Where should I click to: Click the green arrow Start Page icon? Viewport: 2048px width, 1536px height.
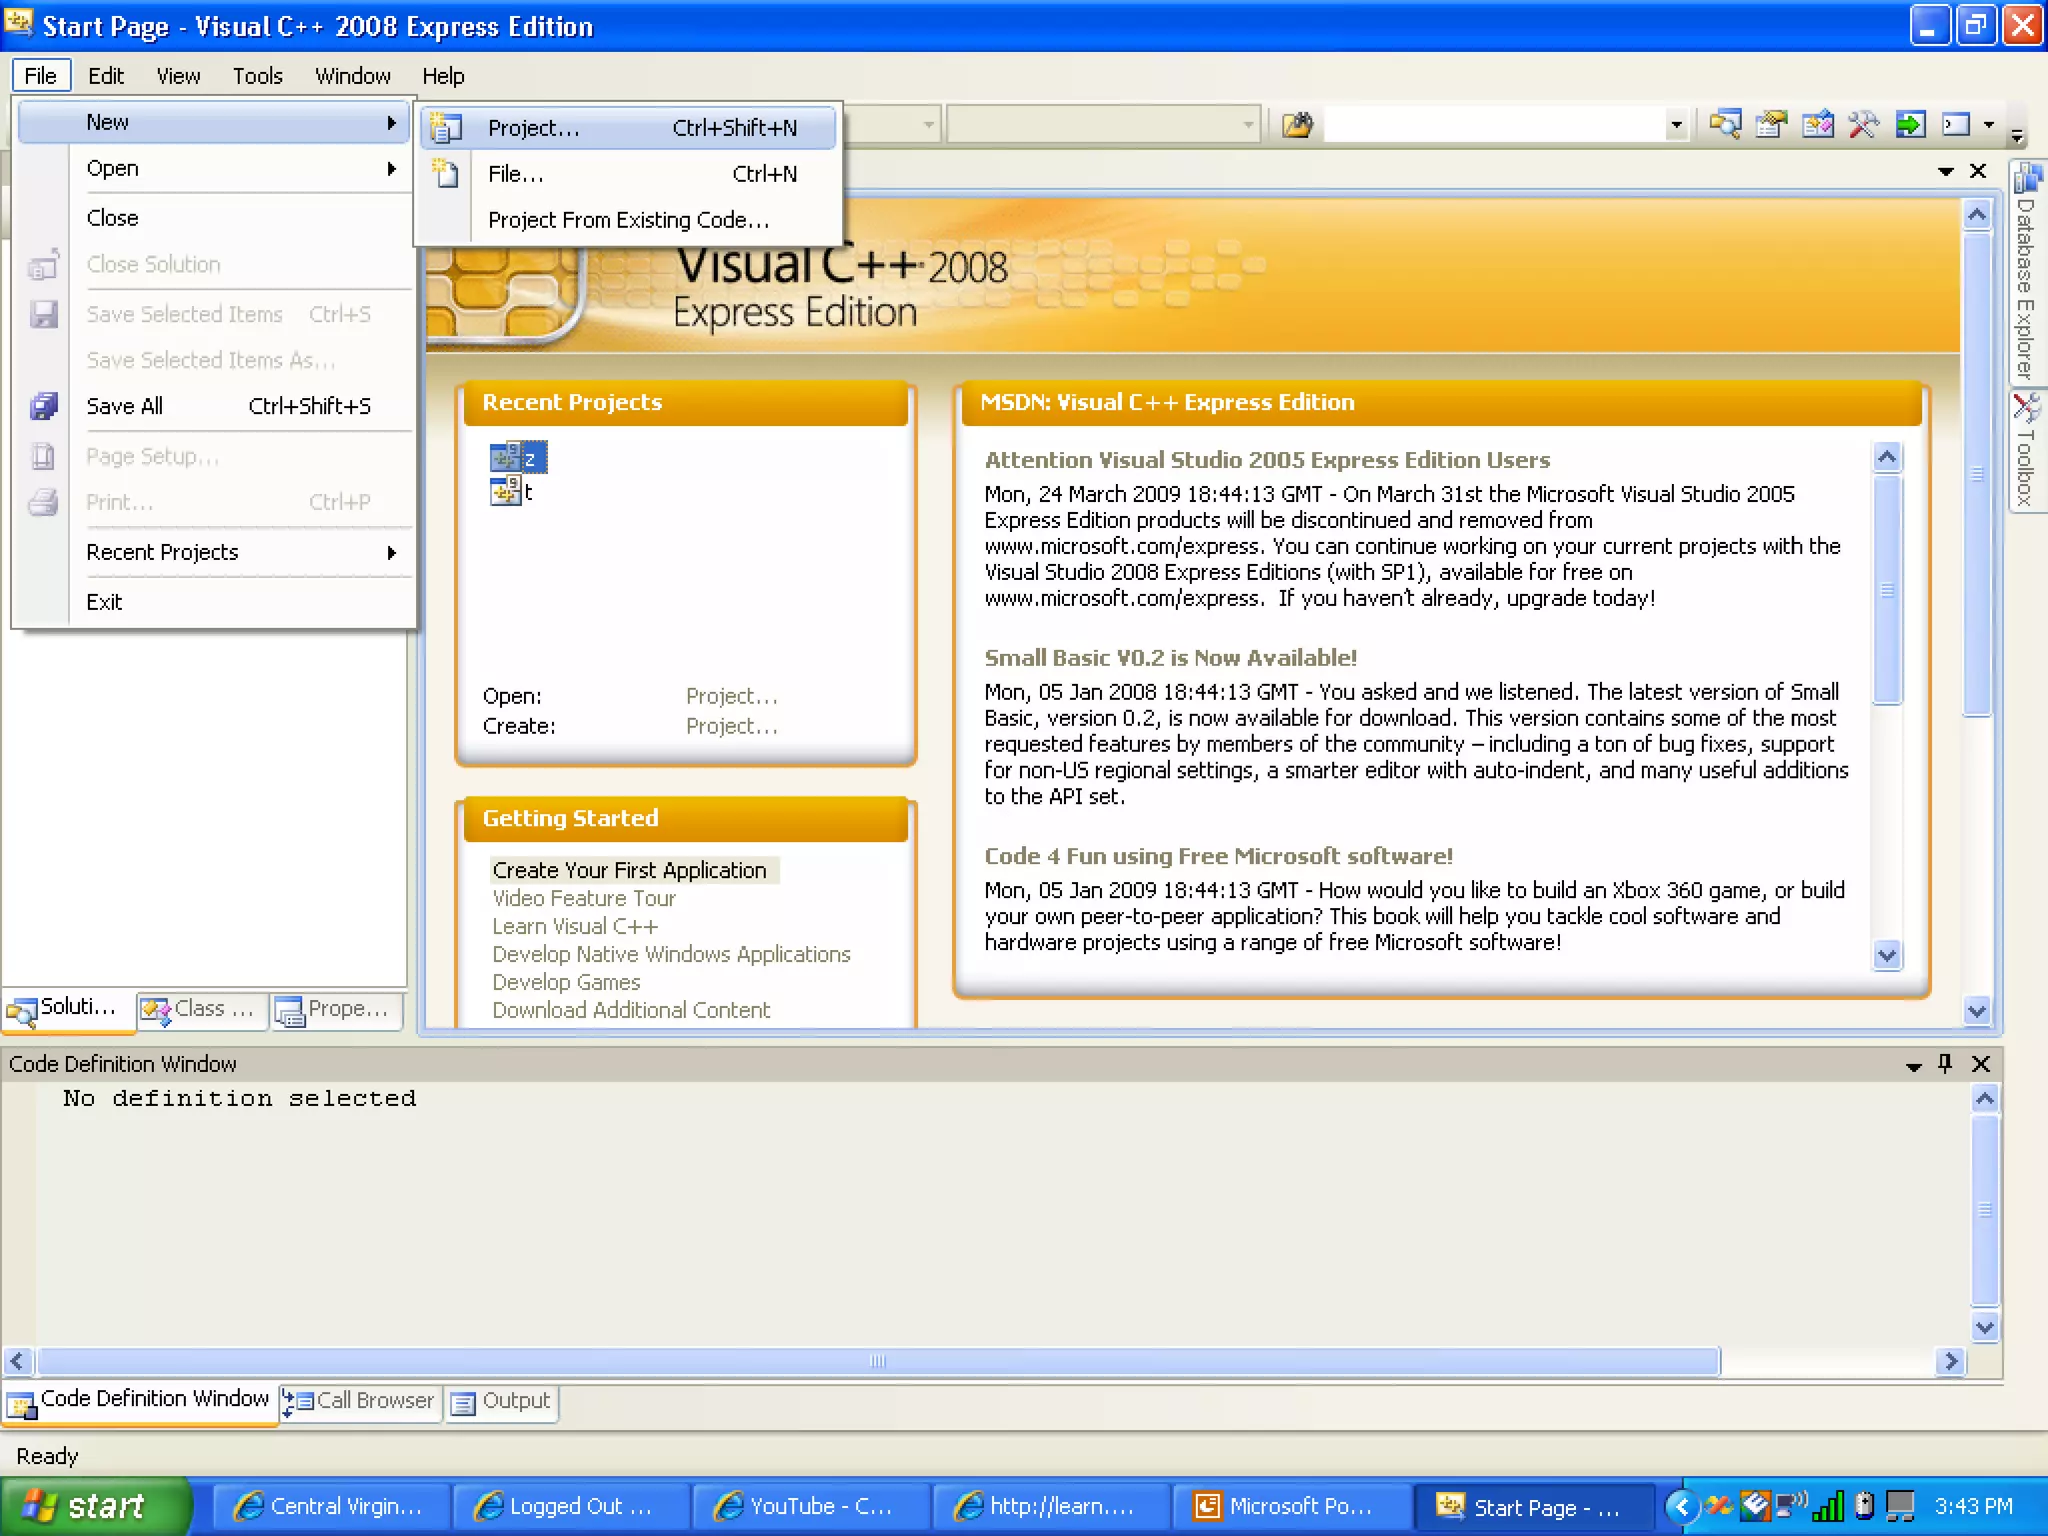click(x=1909, y=125)
